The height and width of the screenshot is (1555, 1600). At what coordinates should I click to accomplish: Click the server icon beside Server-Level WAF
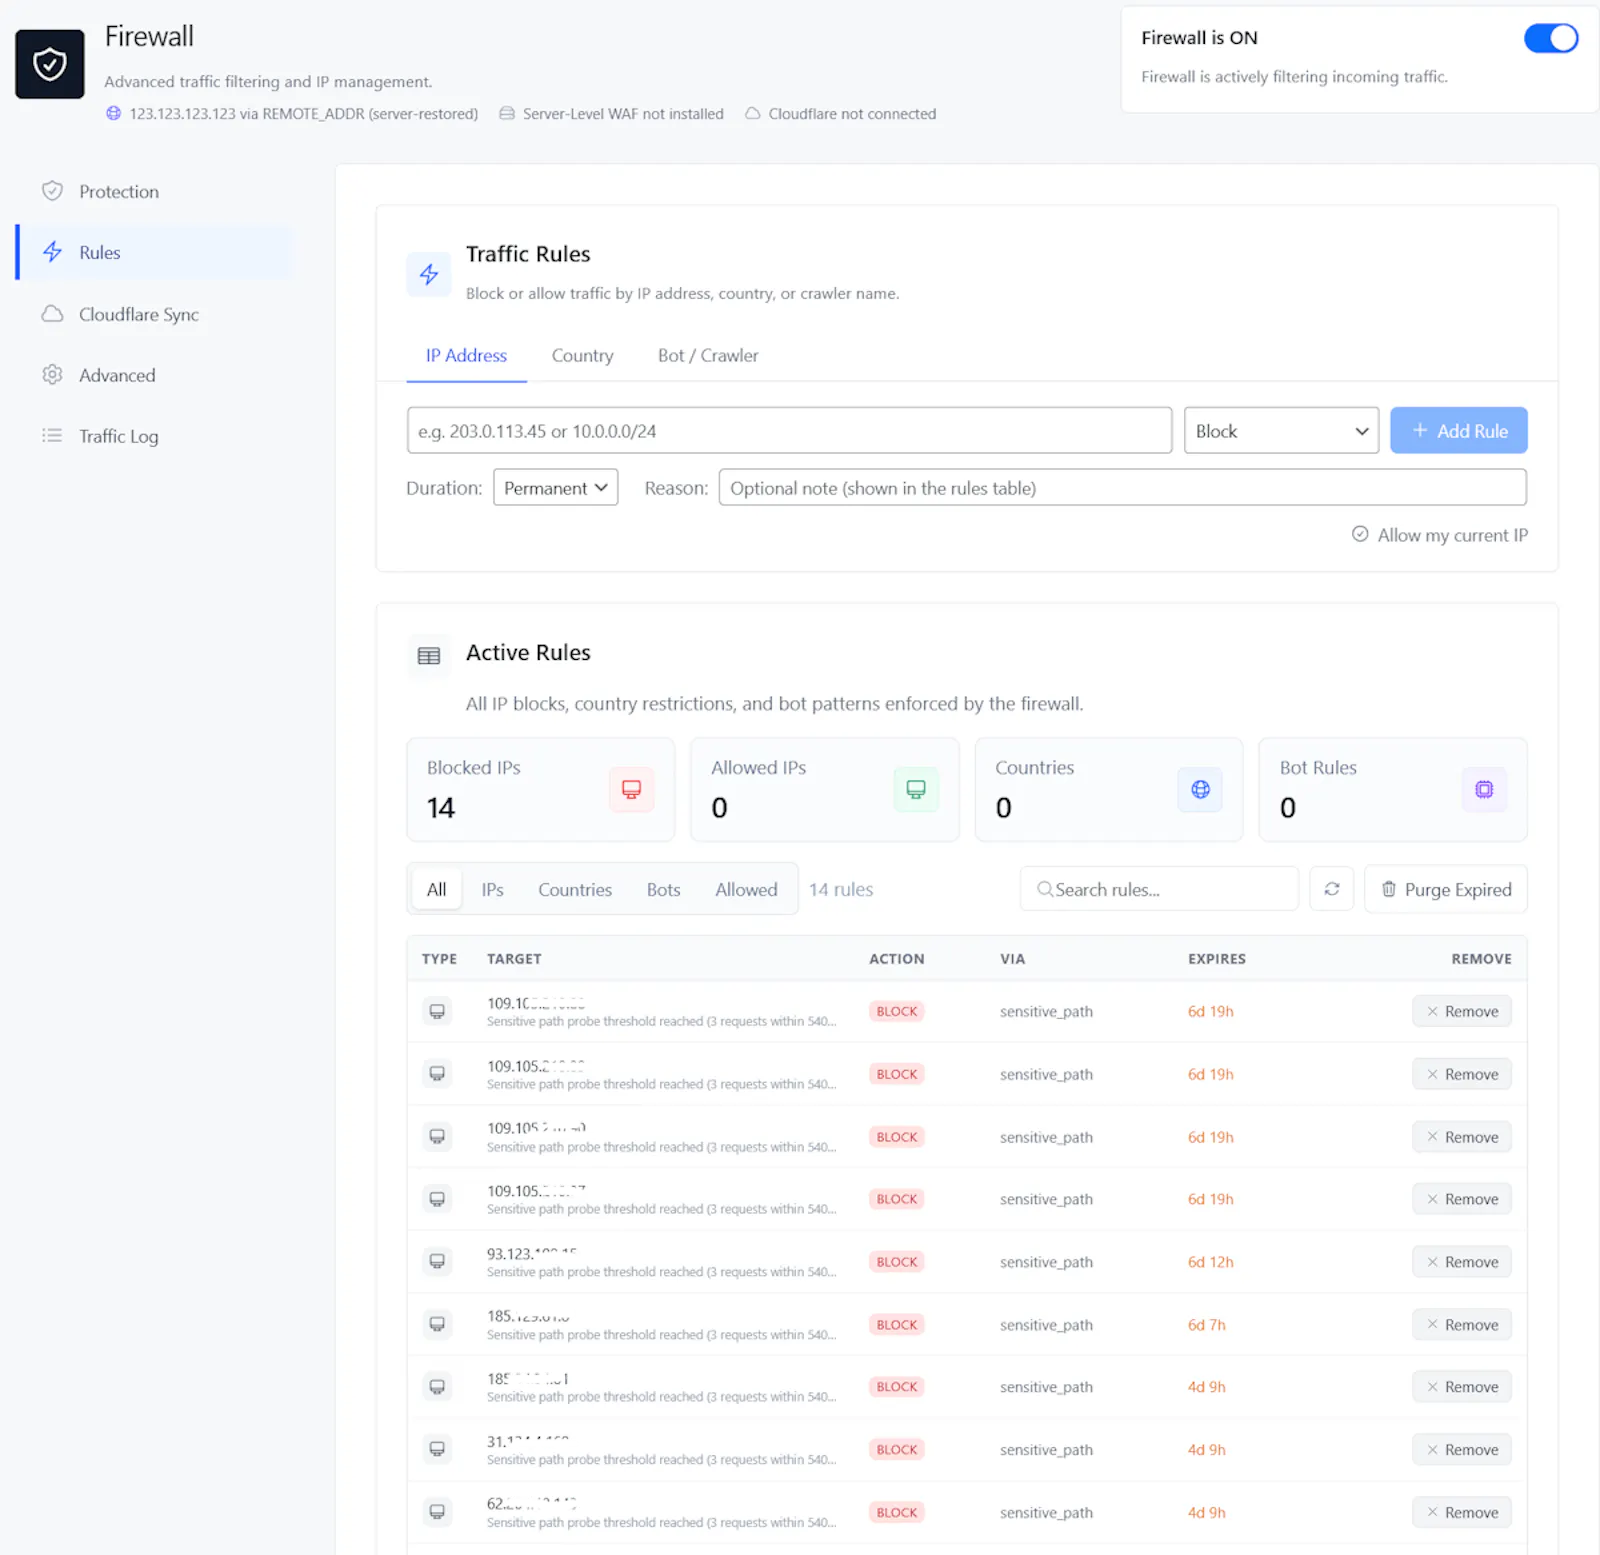(x=507, y=114)
